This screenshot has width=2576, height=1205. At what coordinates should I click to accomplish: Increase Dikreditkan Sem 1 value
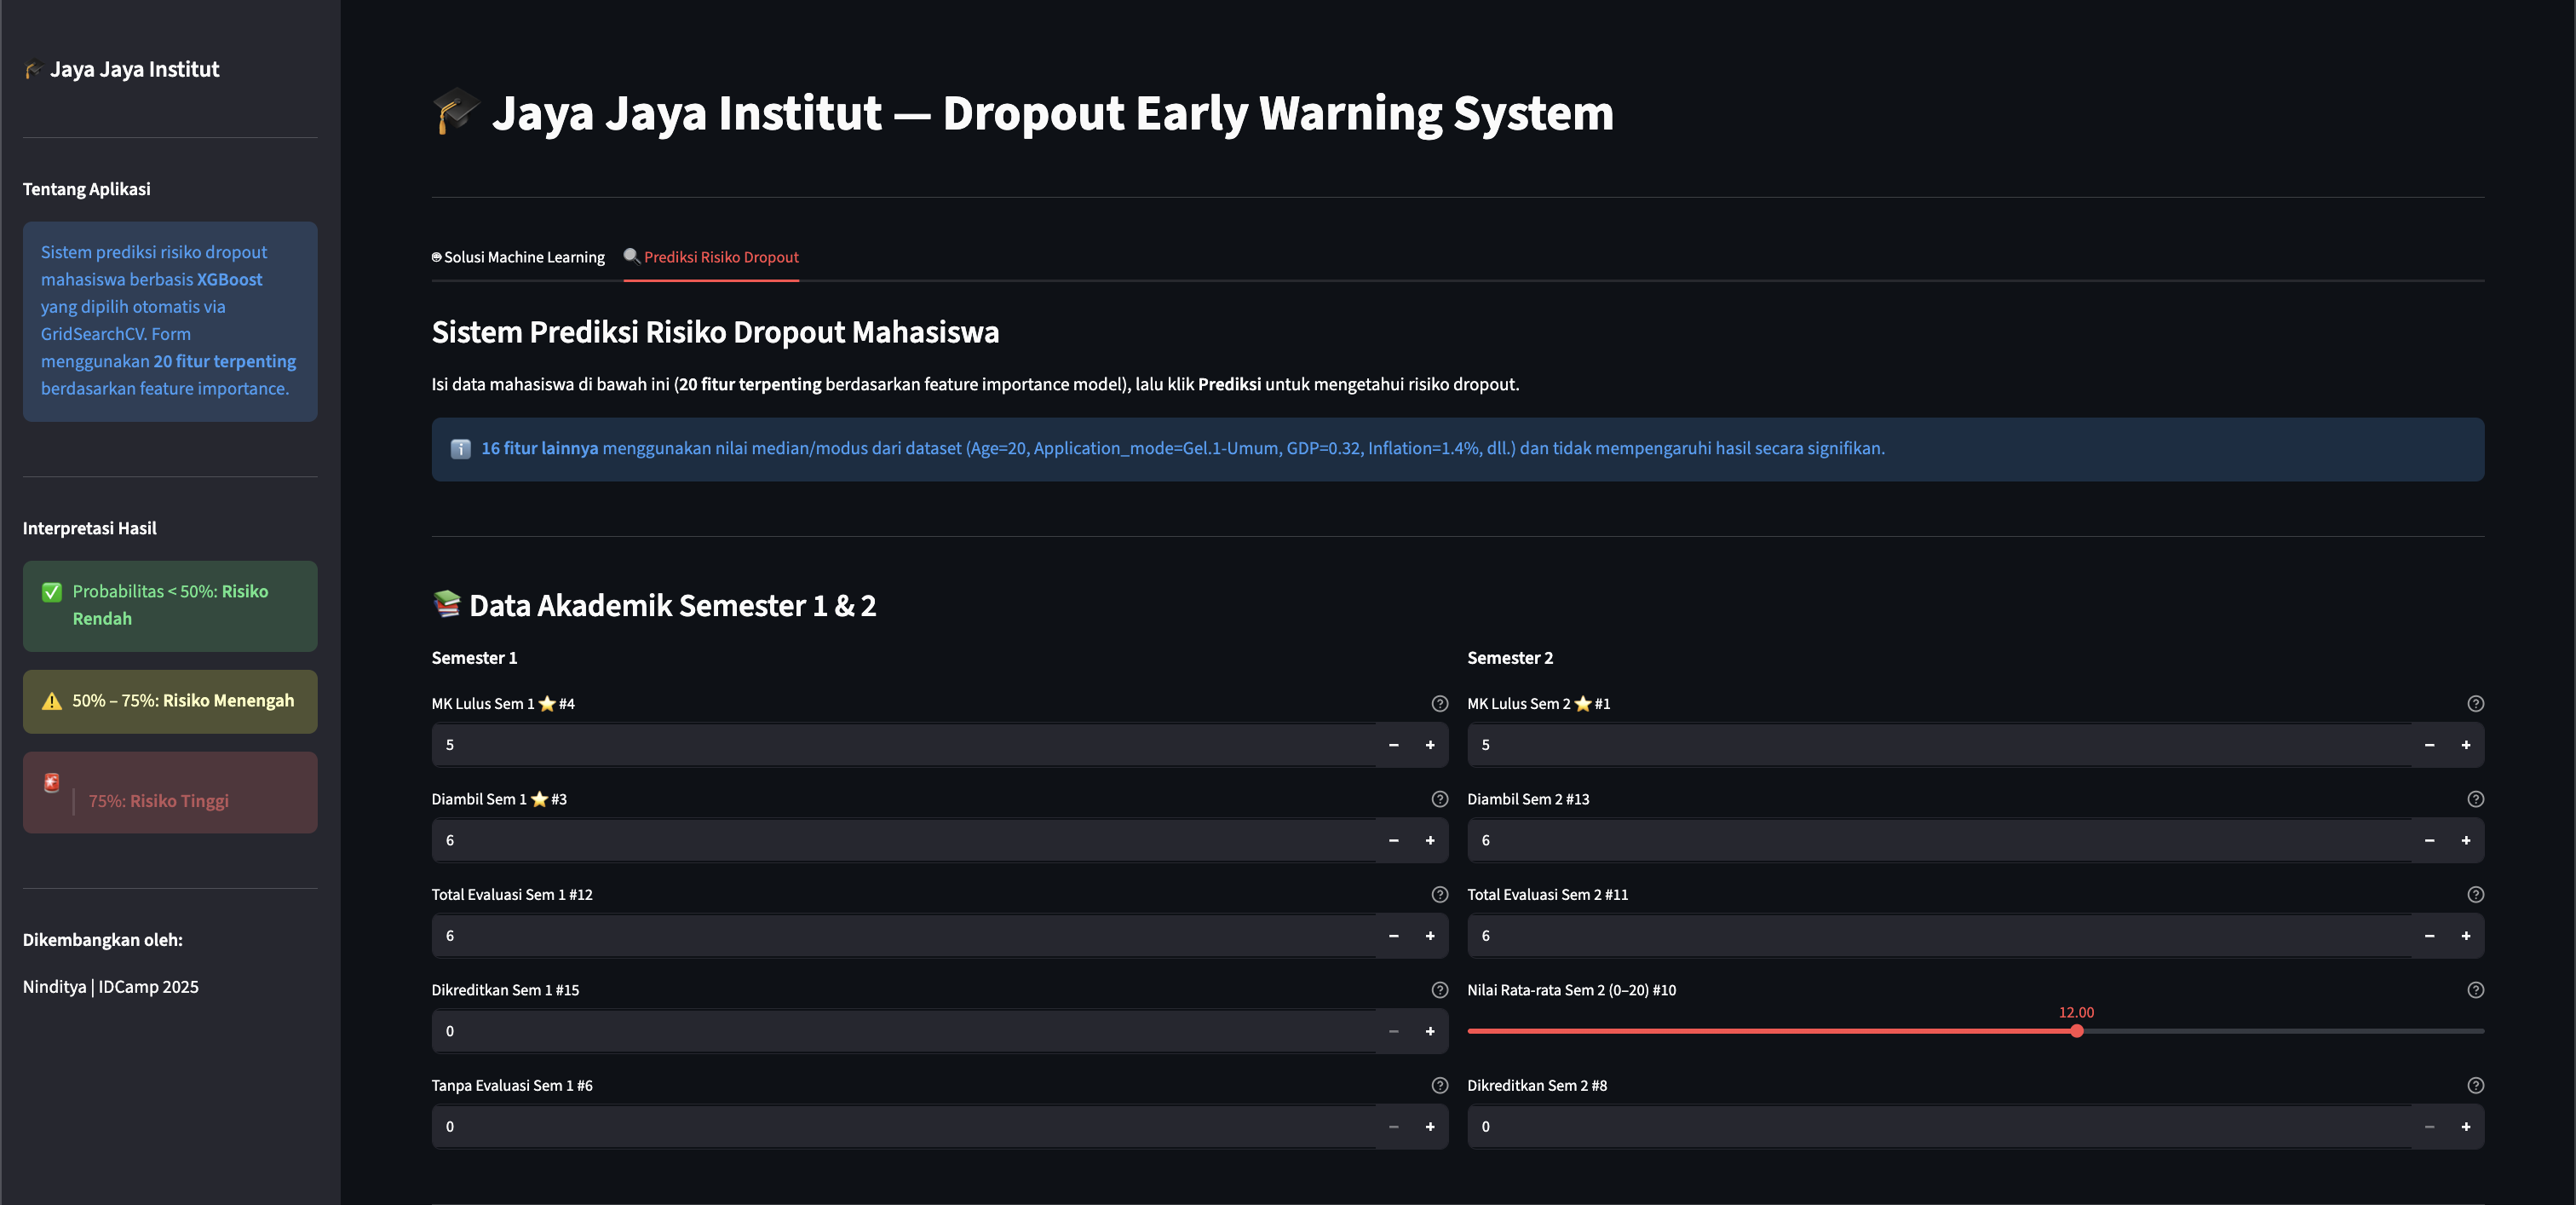click(x=1430, y=1031)
